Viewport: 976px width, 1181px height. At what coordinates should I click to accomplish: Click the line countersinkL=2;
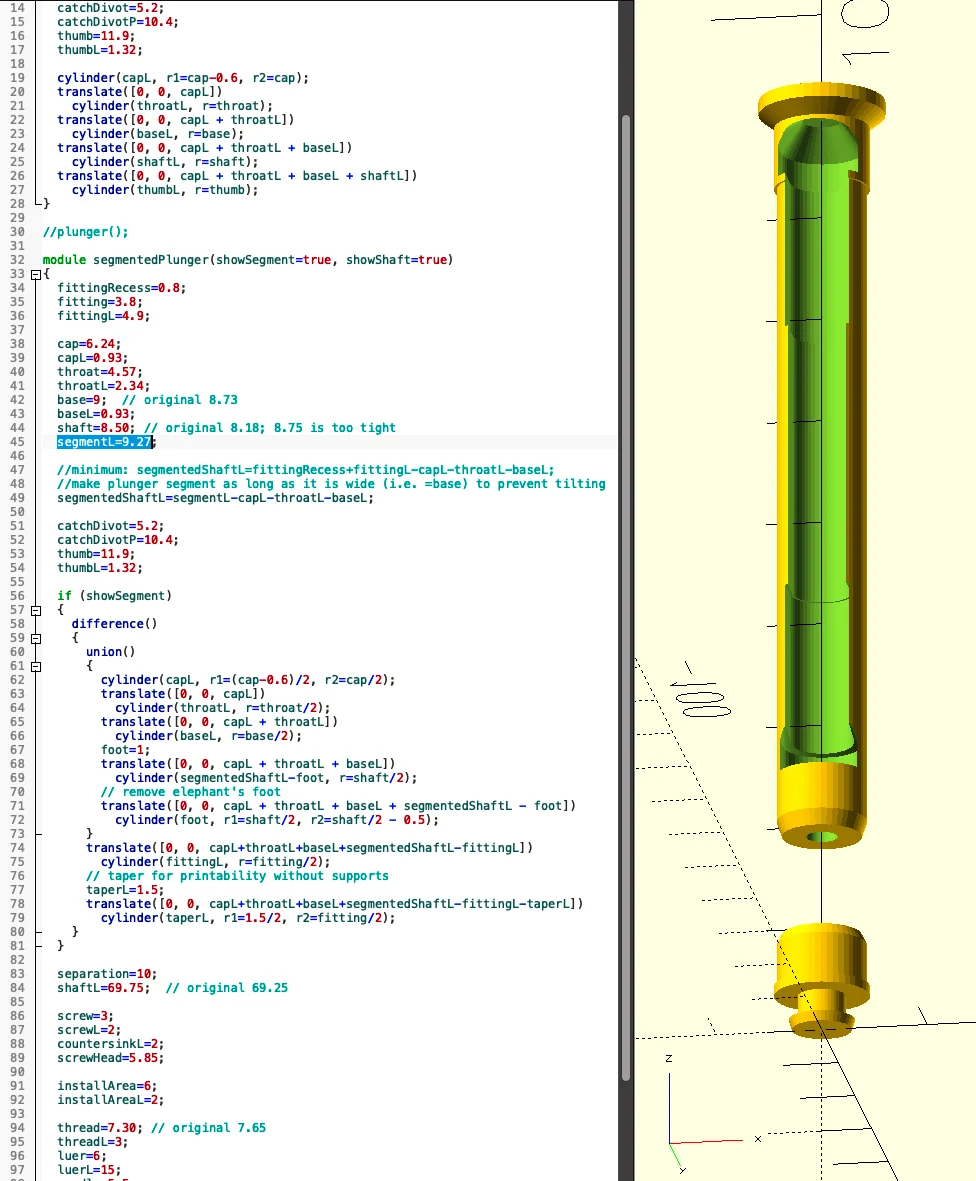tap(111, 1044)
